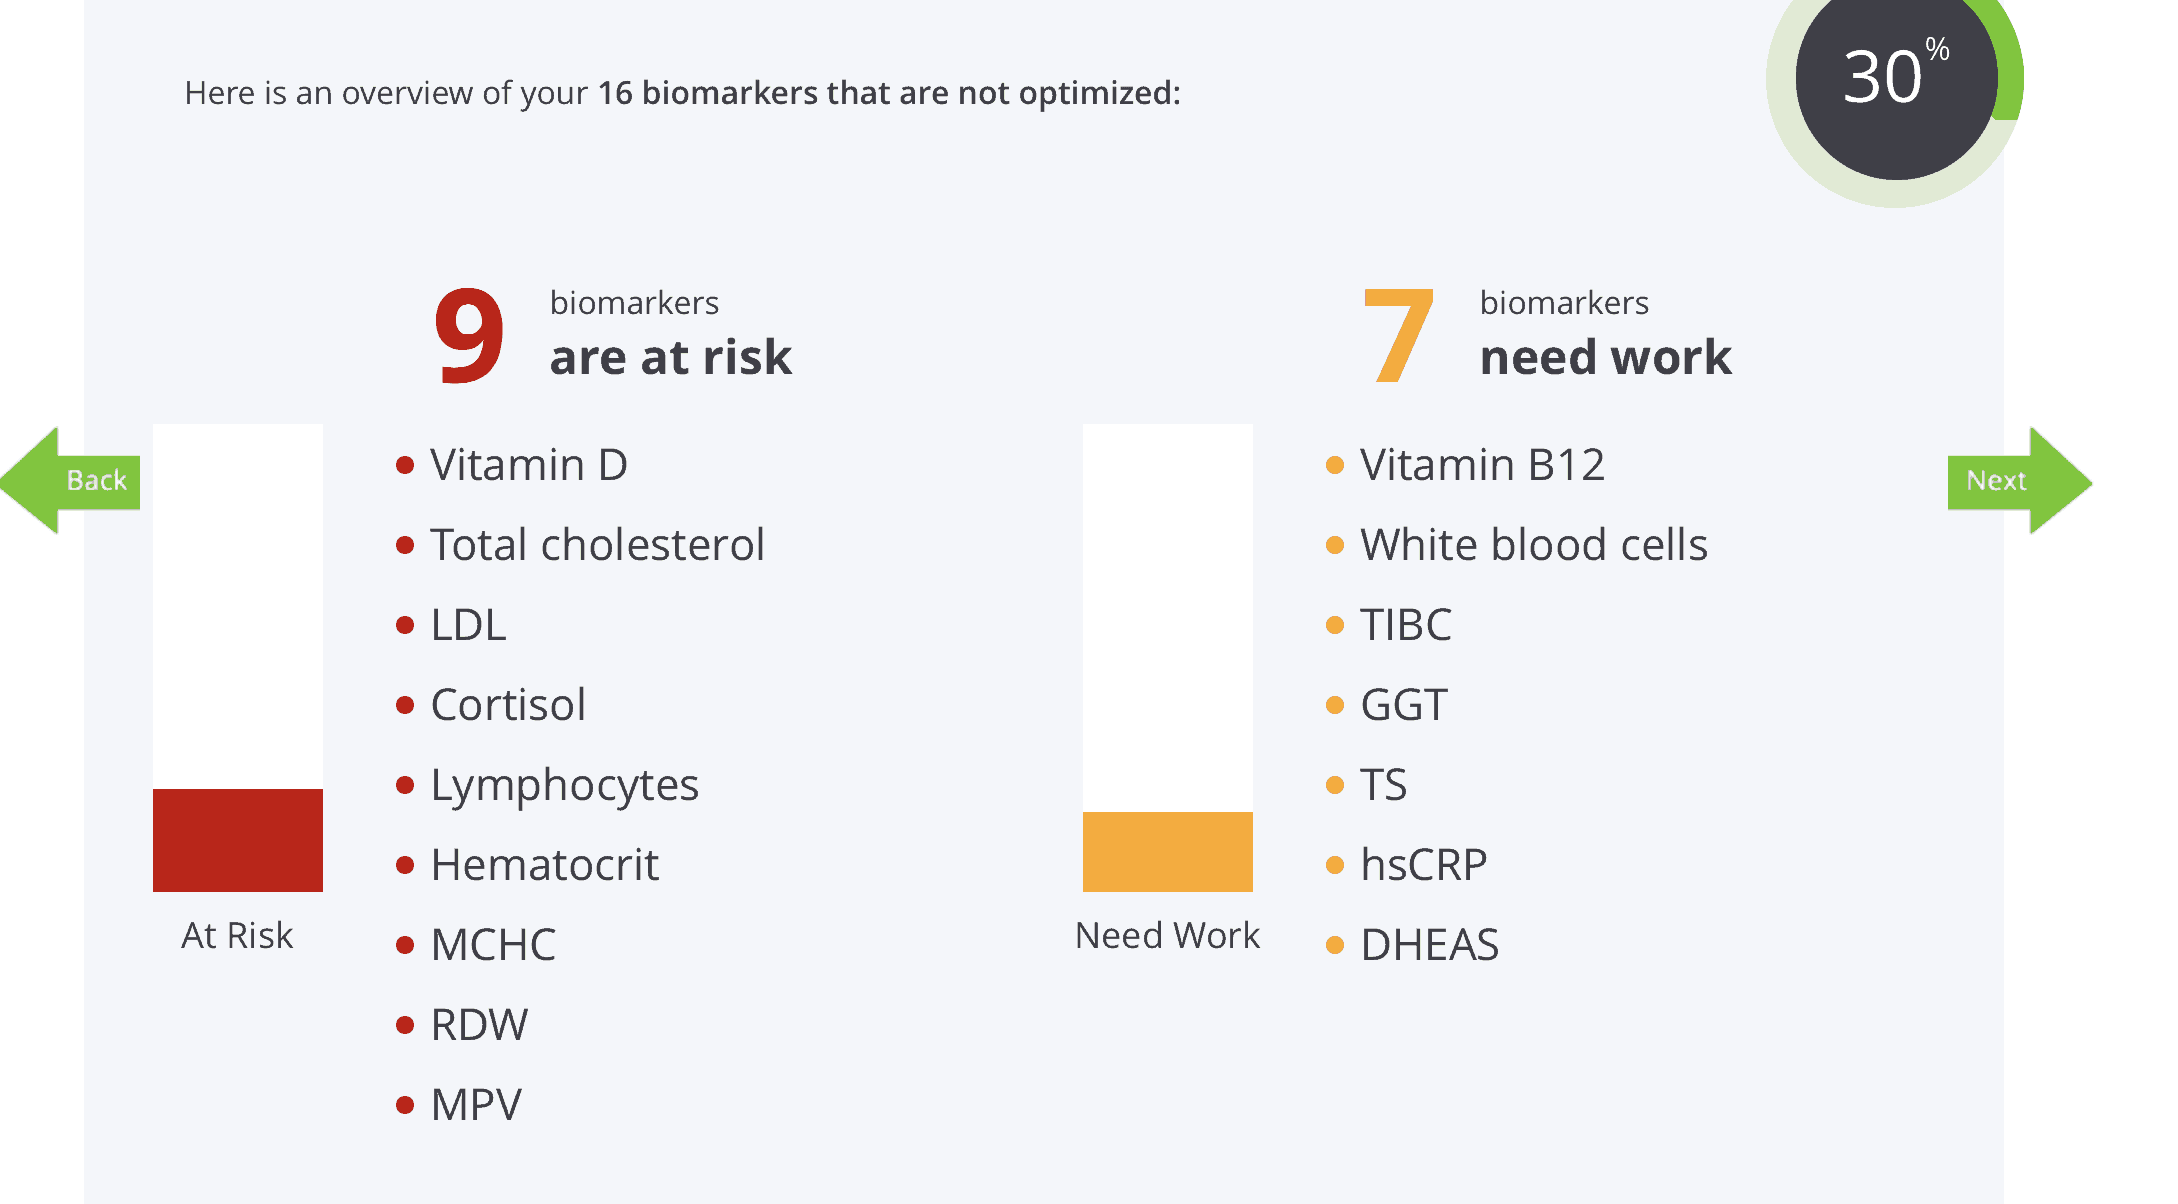Select Cortisol in the at risk list
This screenshot has height=1204, width=2178.
coord(508,705)
